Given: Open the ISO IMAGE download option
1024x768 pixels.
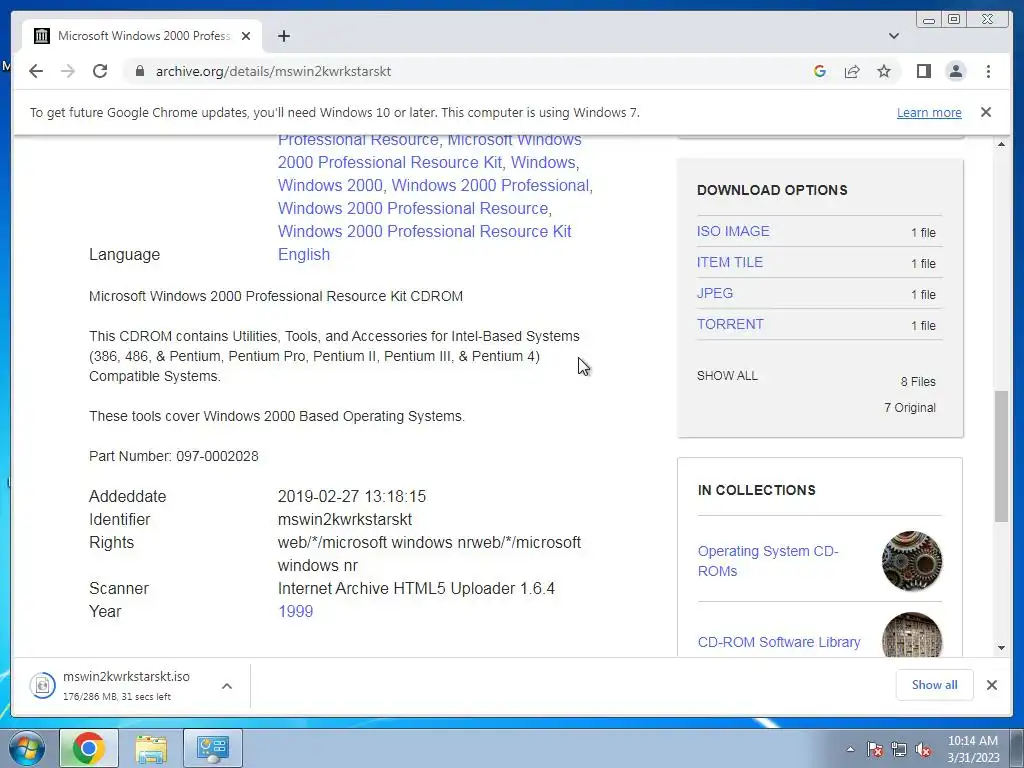Looking at the screenshot, I should (733, 231).
